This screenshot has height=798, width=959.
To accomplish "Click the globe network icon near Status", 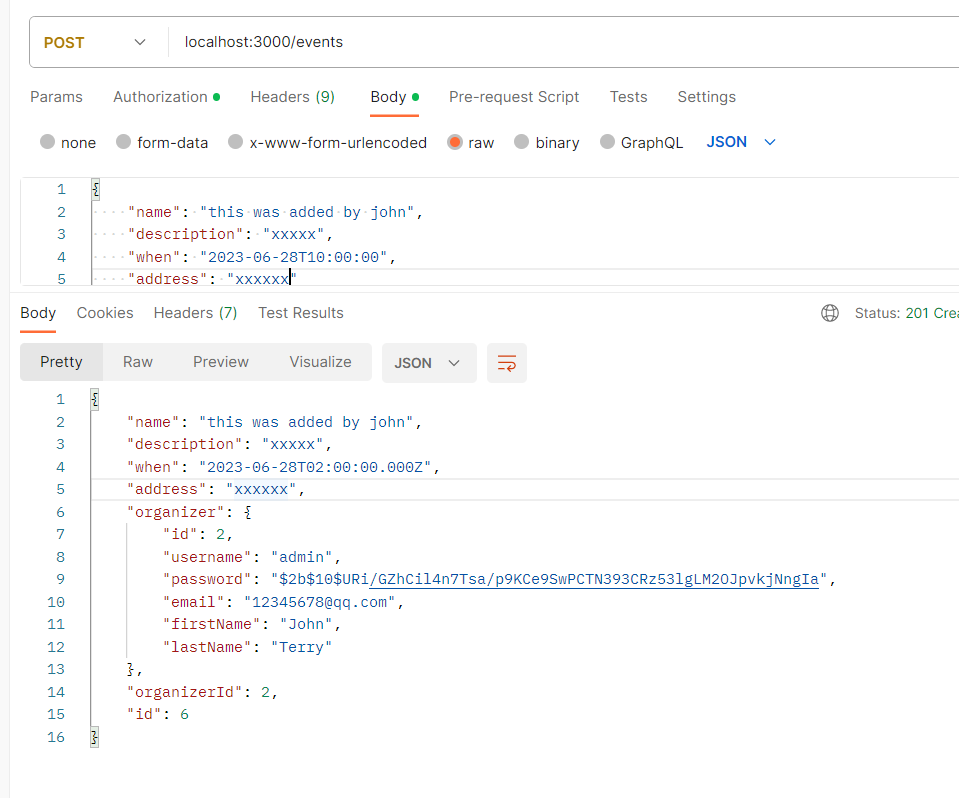I will click(830, 313).
